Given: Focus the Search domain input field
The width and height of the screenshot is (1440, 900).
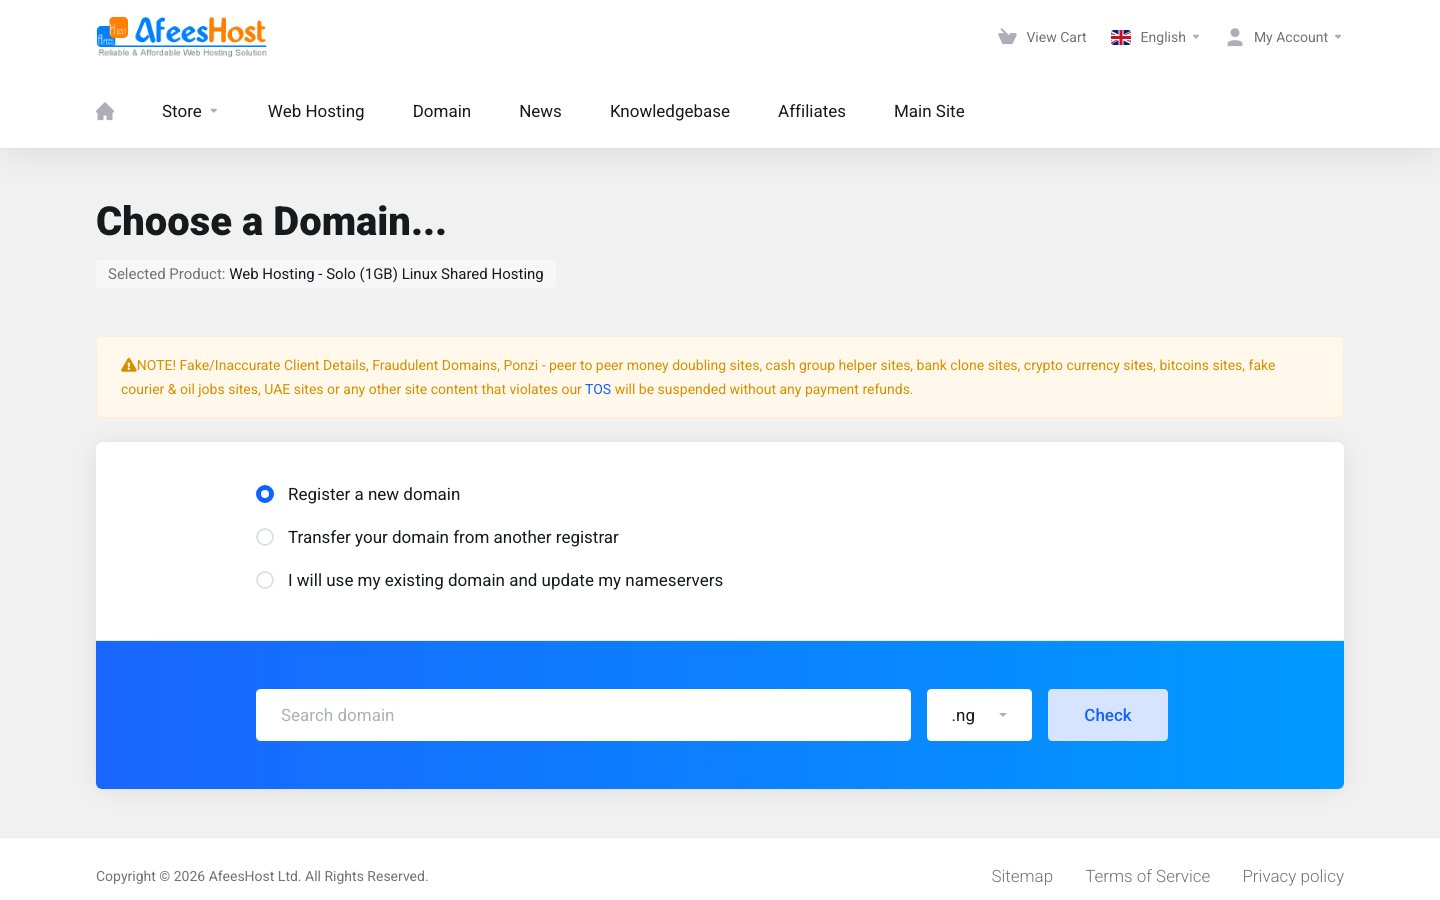Looking at the screenshot, I should 583,715.
